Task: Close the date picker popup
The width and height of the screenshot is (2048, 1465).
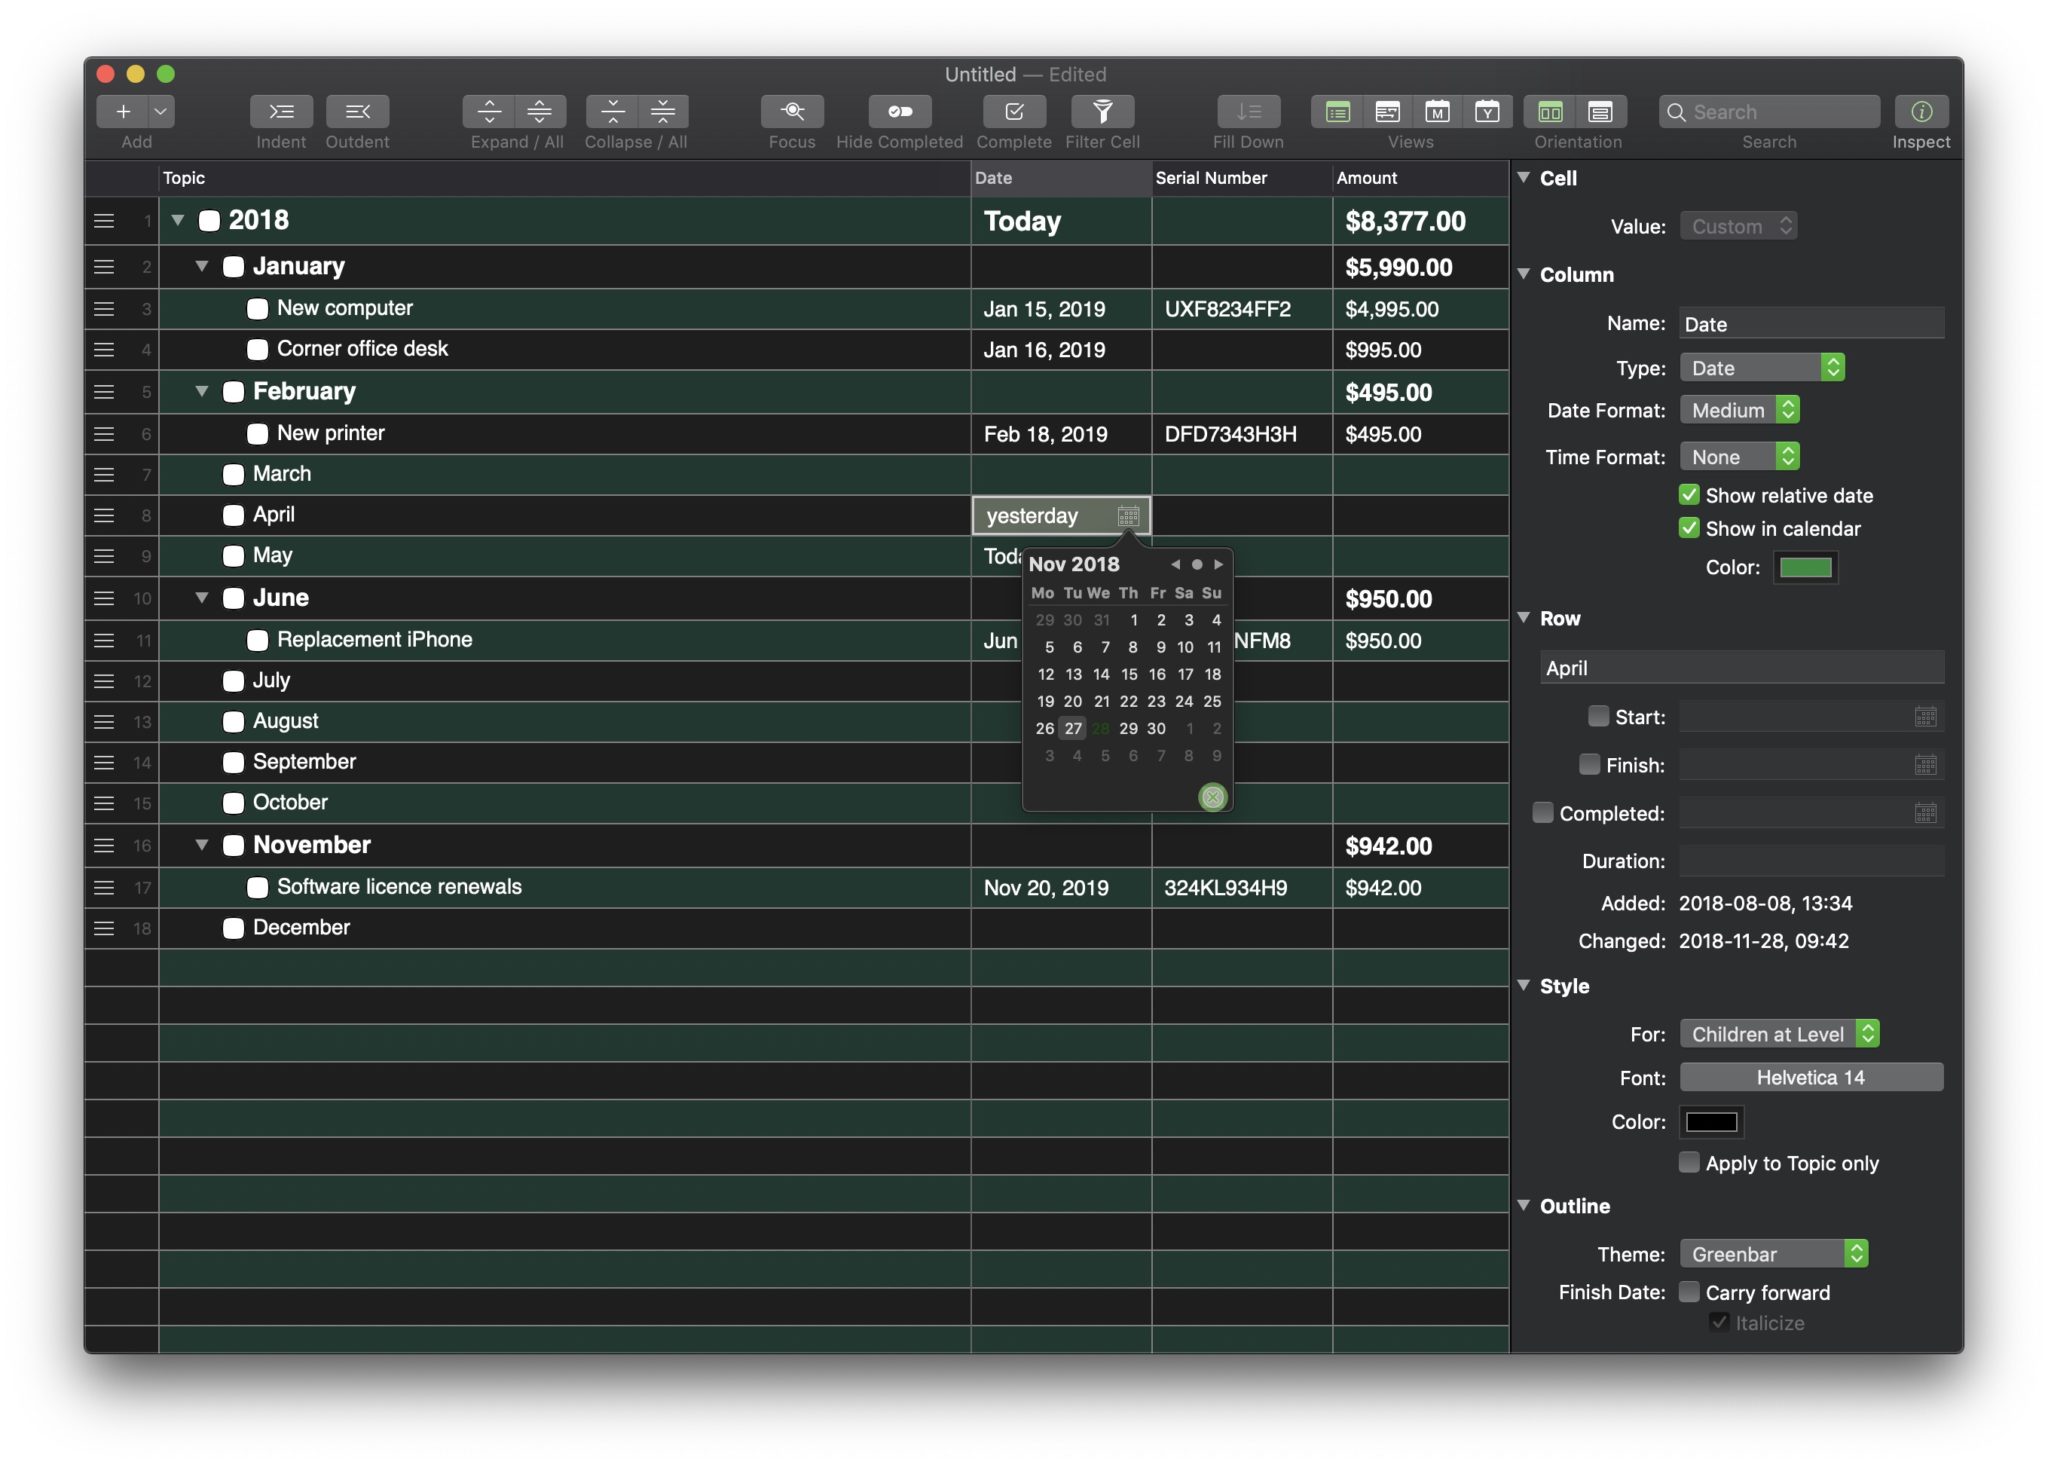Action: [x=1212, y=797]
